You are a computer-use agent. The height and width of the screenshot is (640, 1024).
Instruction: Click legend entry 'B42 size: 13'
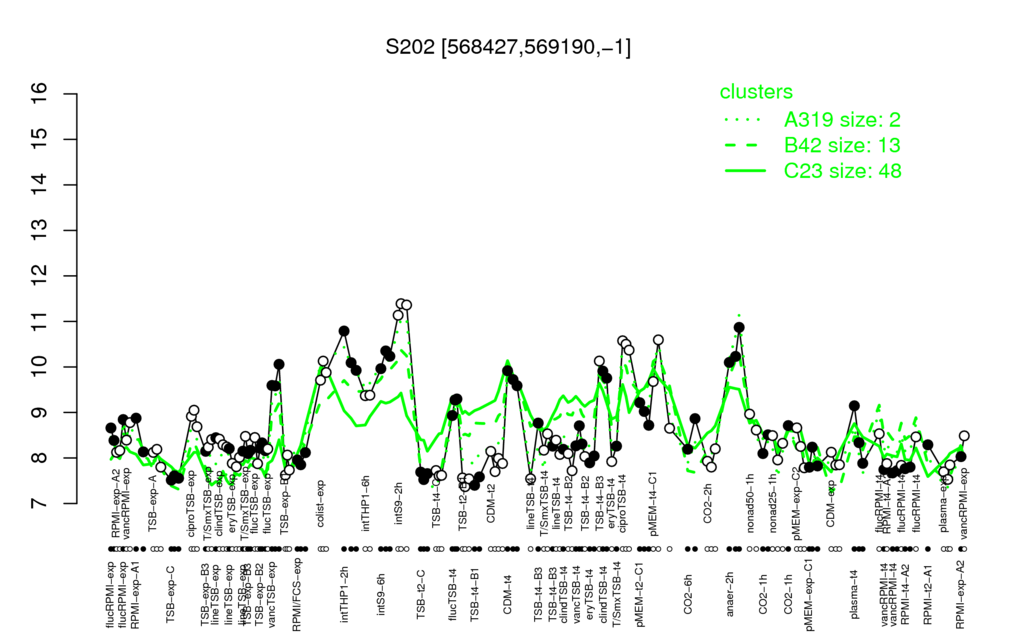[842, 145]
